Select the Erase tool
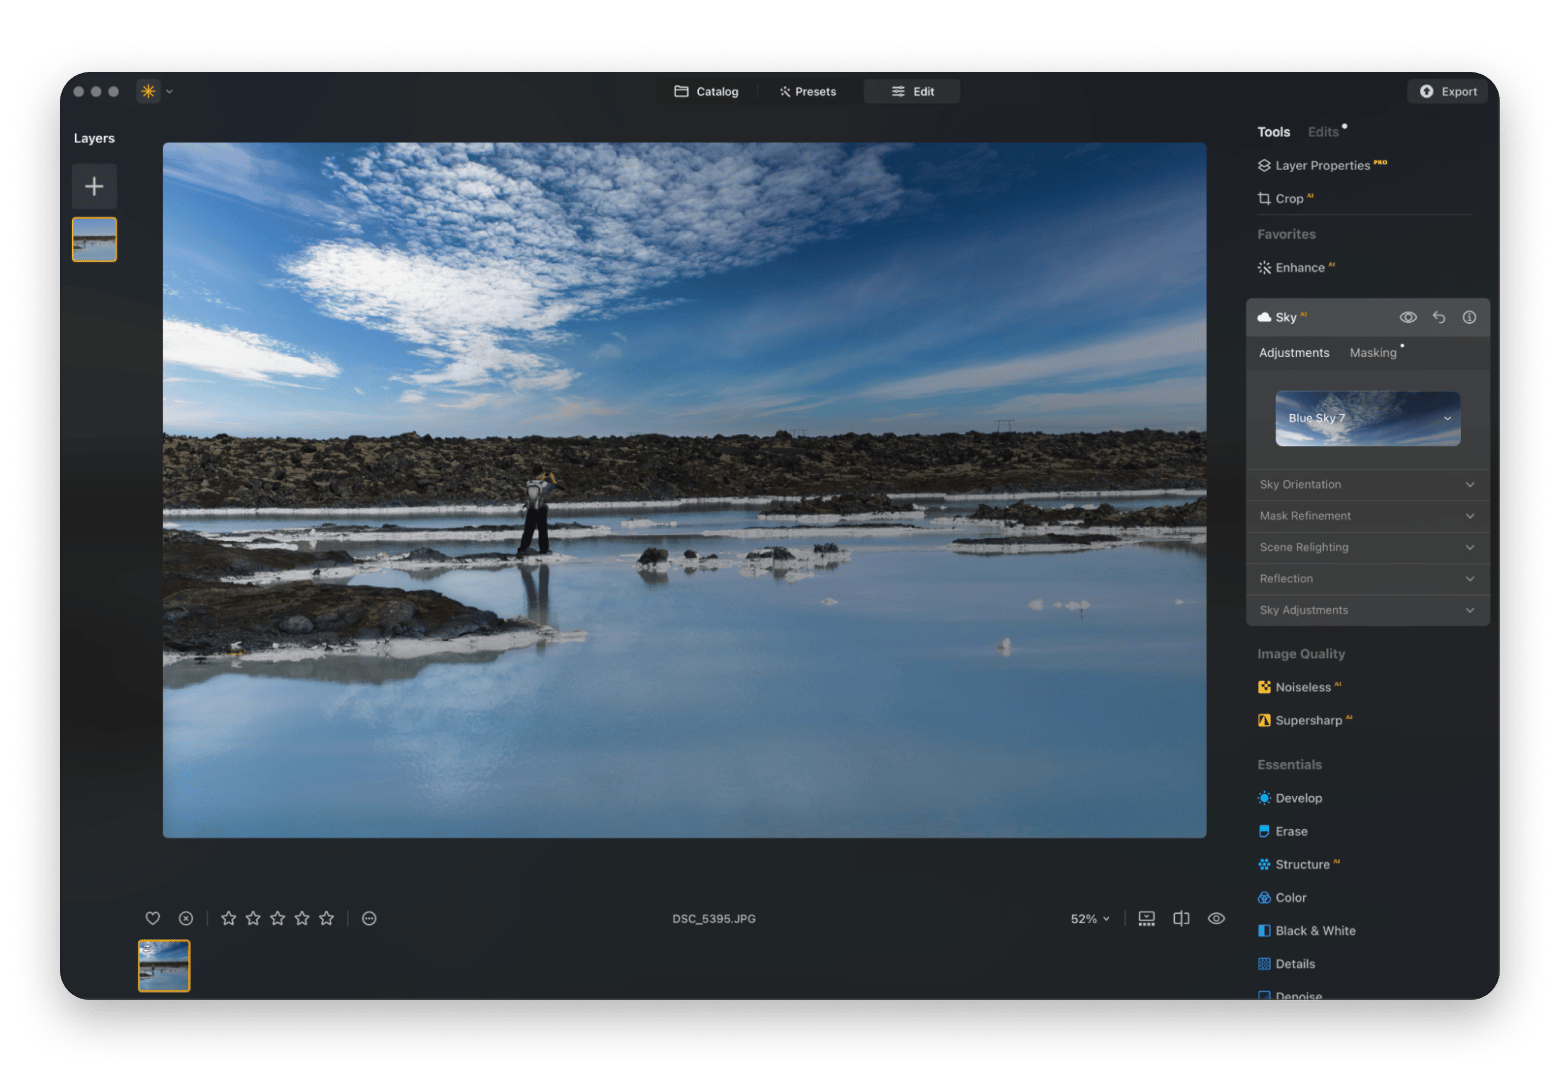Screen dimensions: 1560x1080 coord(1291,831)
